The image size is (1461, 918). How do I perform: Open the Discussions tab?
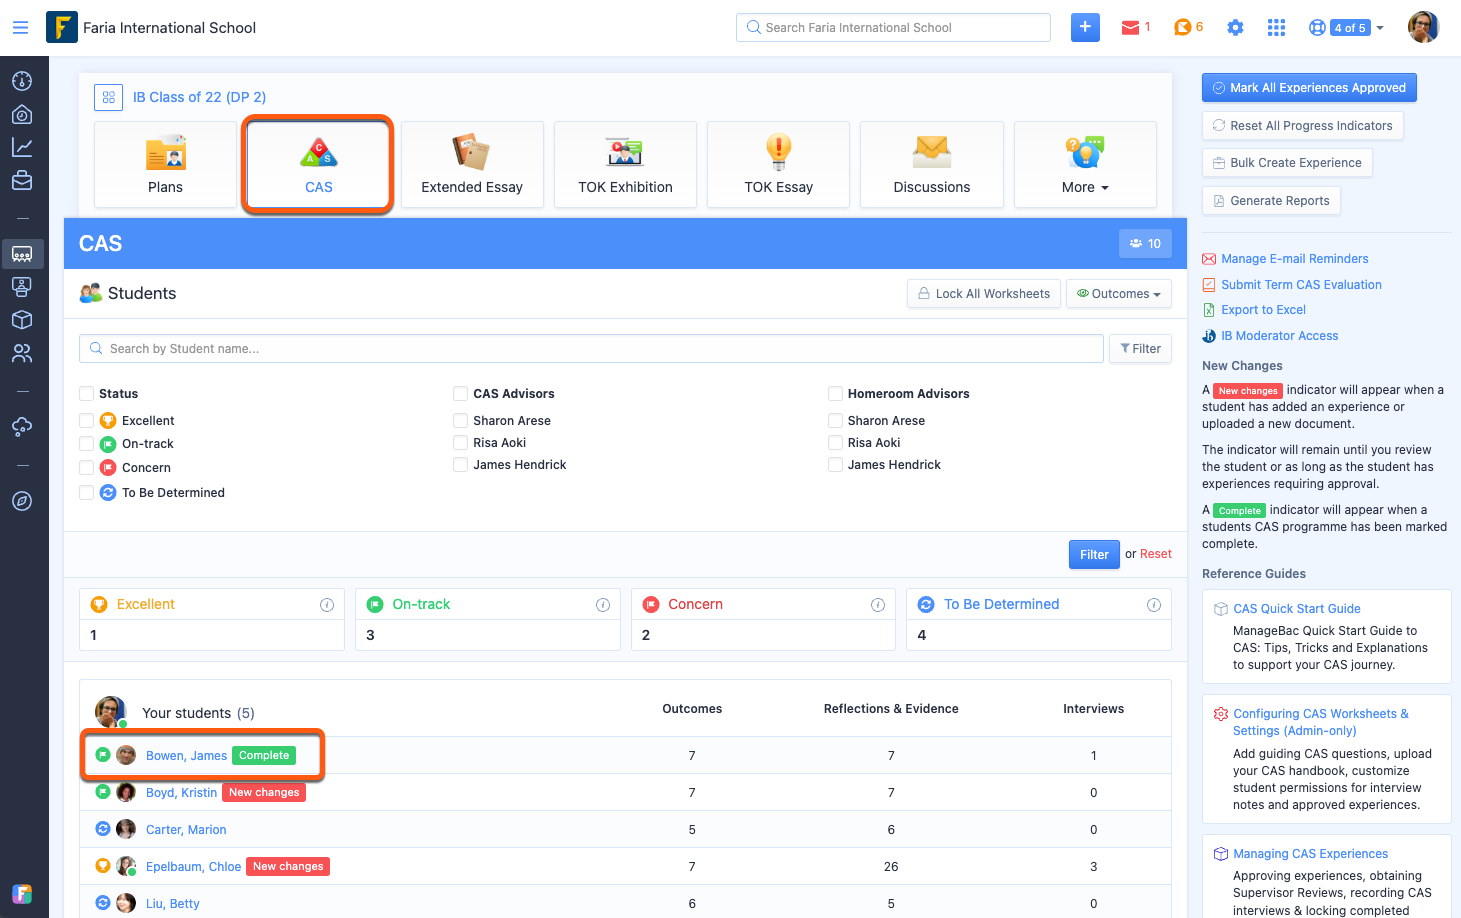click(932, 165)
